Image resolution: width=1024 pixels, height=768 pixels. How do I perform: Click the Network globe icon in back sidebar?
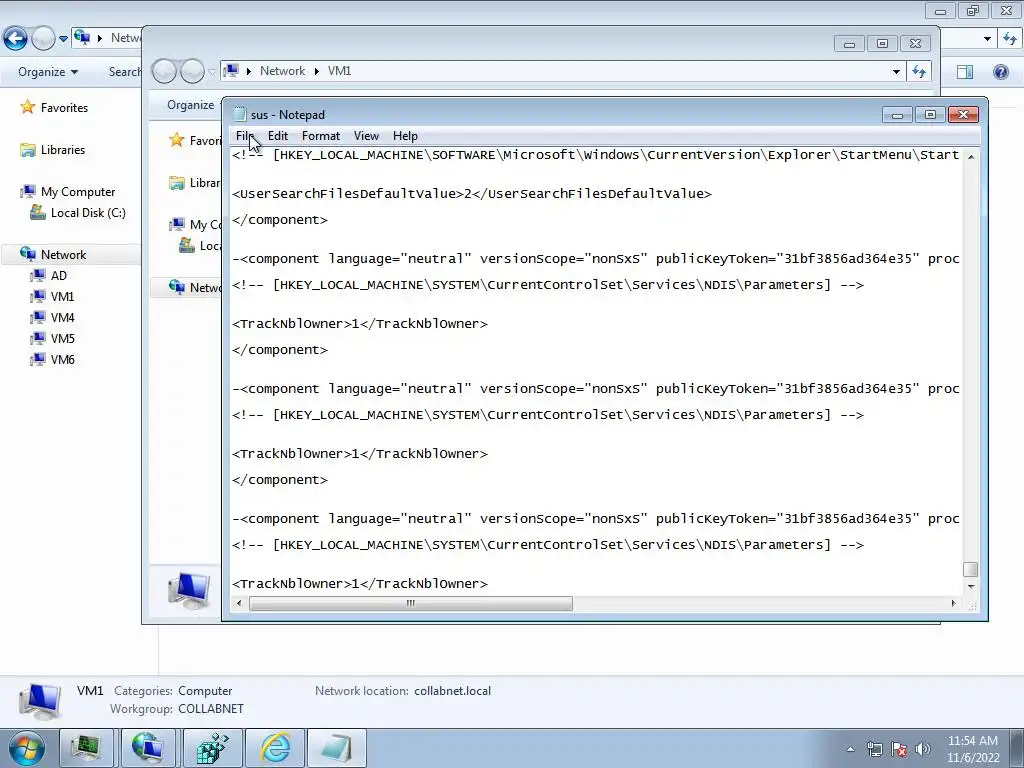click(x=27, y=254)
